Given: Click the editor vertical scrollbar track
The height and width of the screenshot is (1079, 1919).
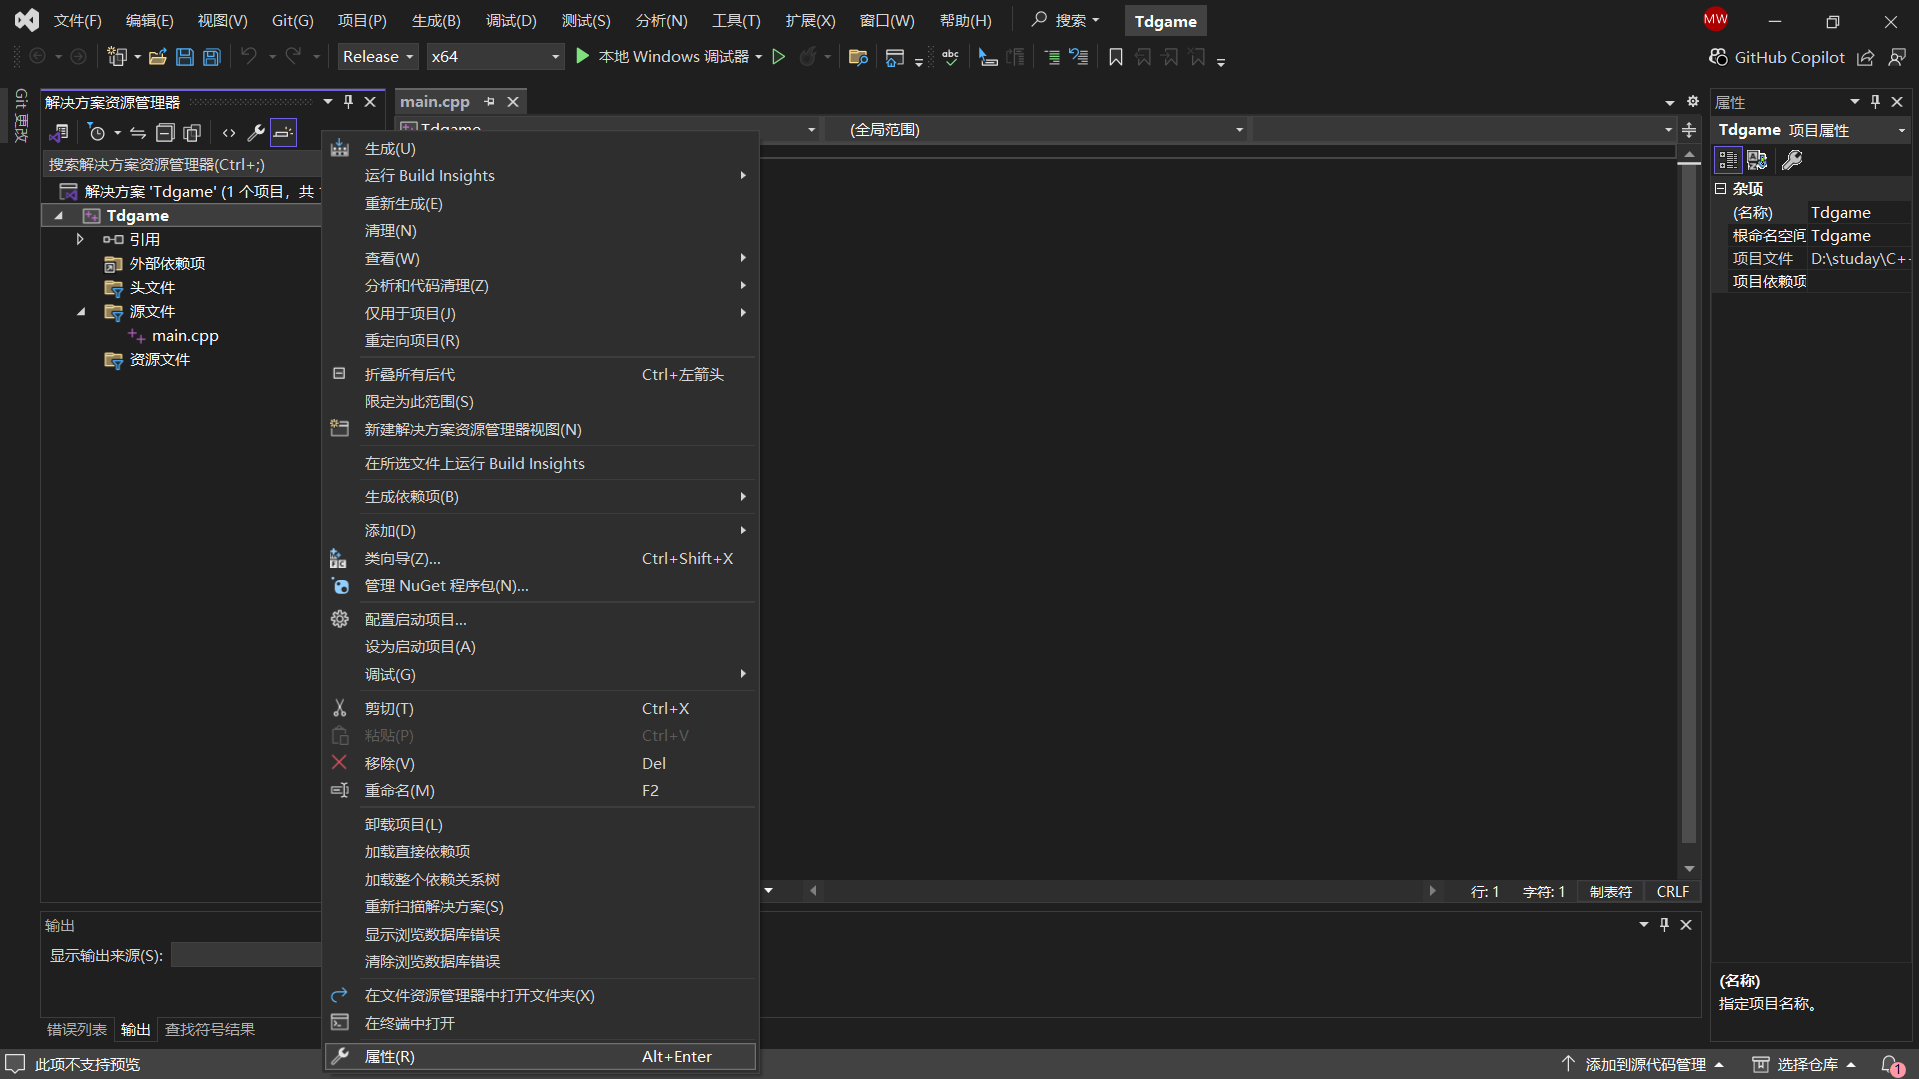Looking at the screenshot, I should click(x=1689, y=500).
